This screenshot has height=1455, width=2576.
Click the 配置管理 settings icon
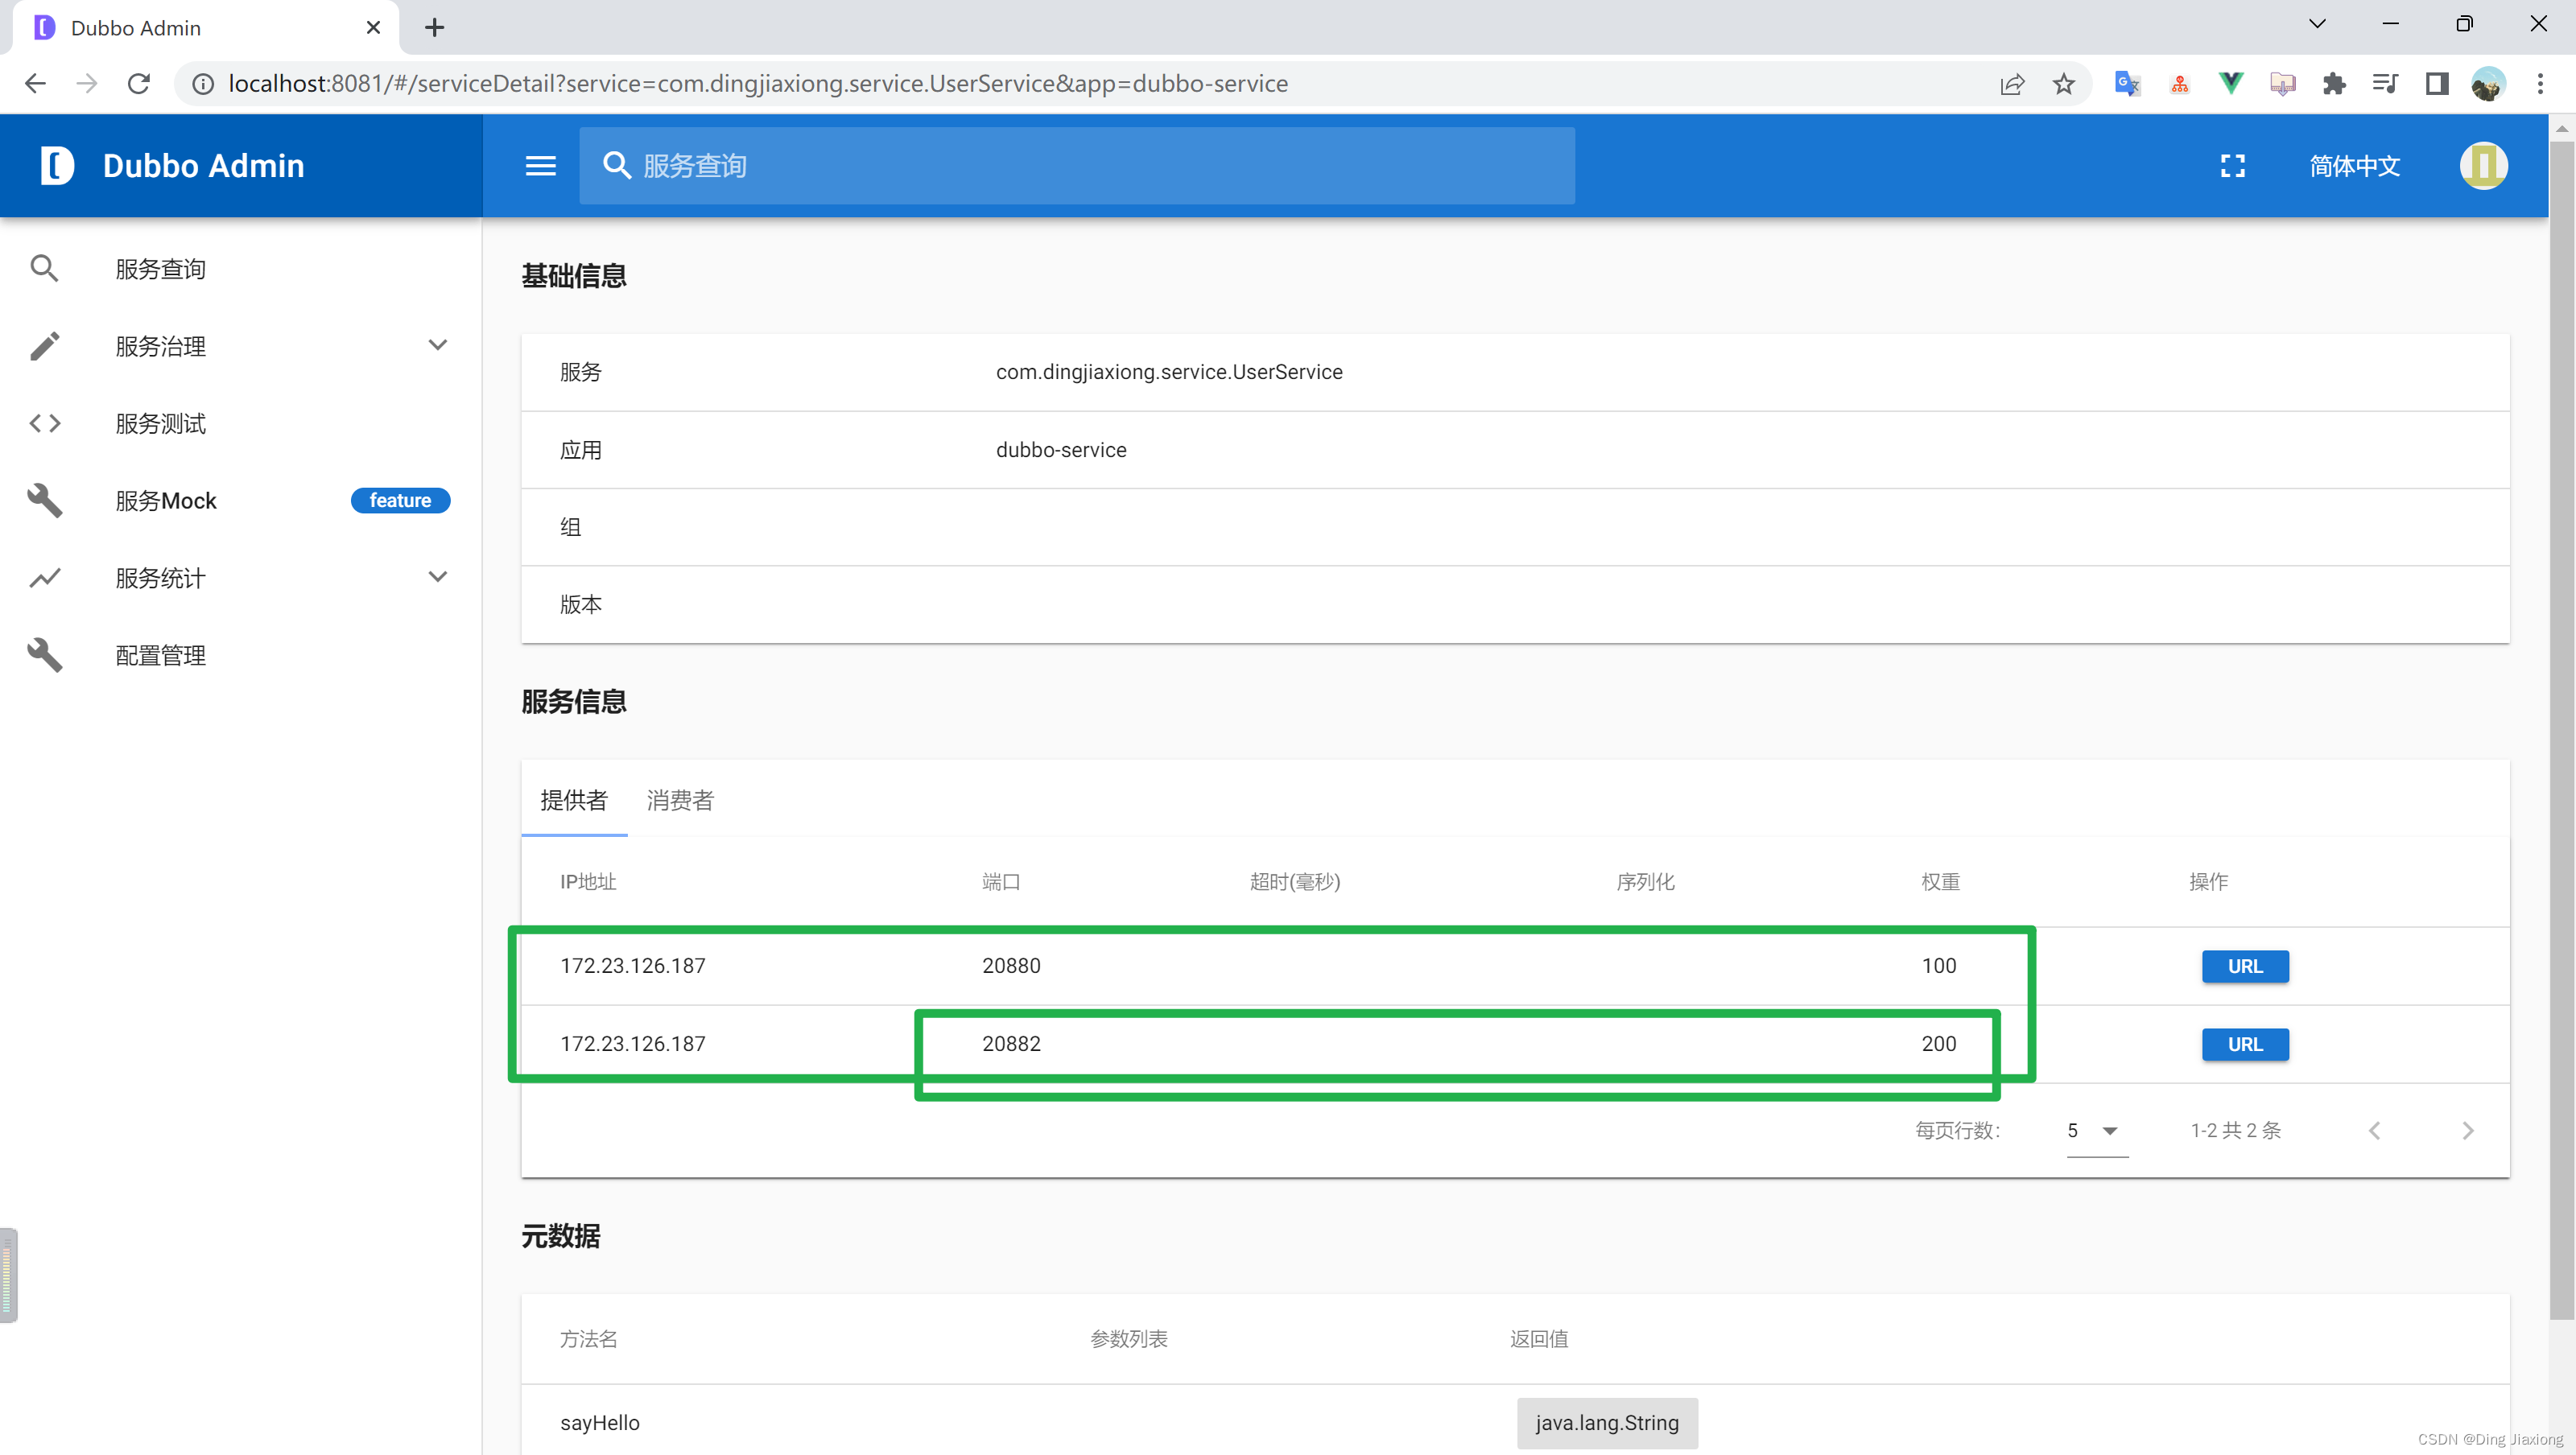(44, 654)
